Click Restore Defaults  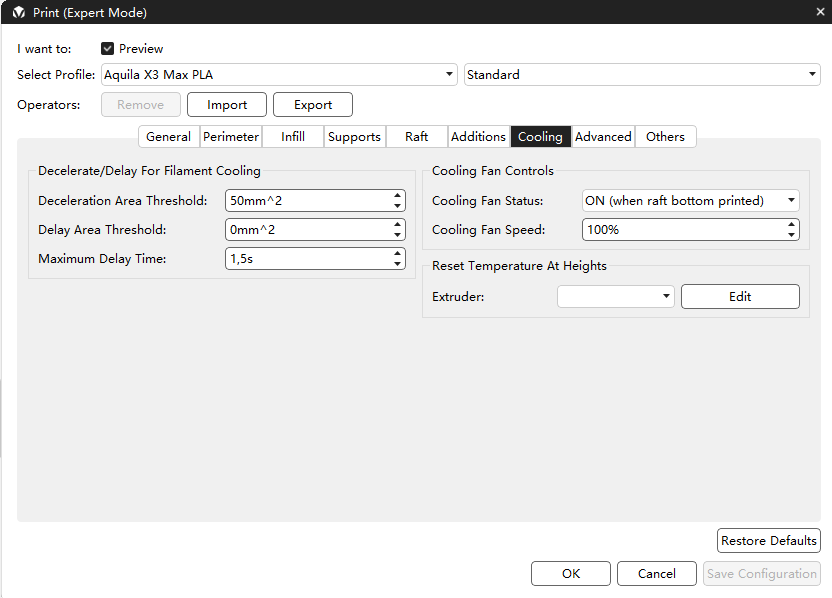(x=769, y=541)
